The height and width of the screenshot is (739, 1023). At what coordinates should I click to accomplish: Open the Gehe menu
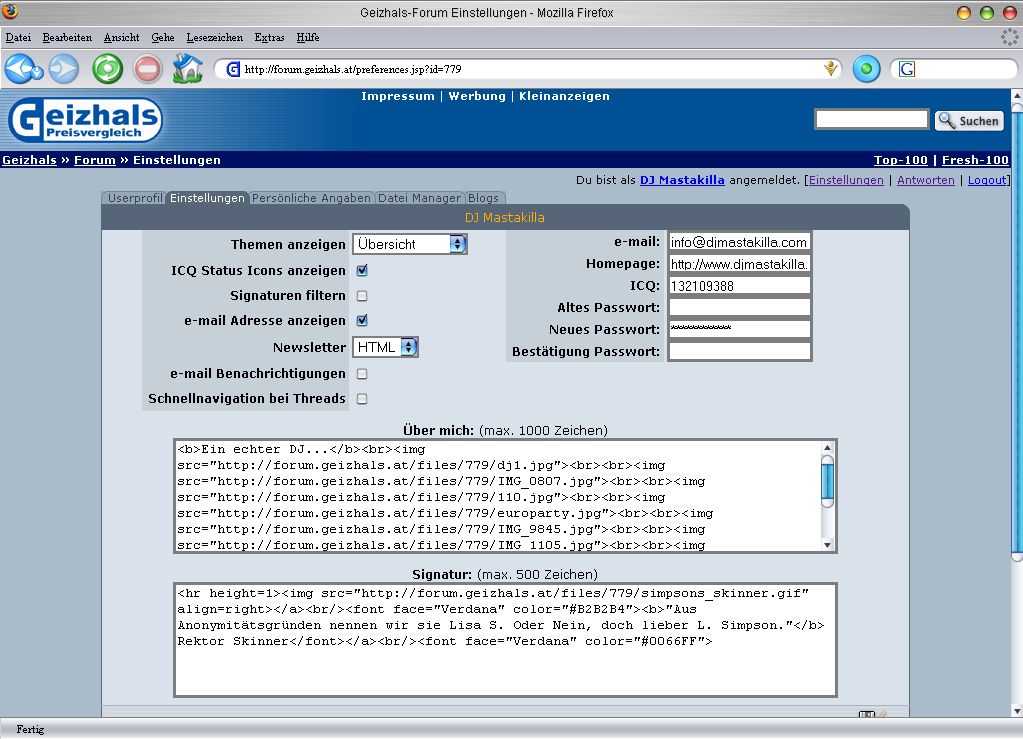tap(162, 37)
